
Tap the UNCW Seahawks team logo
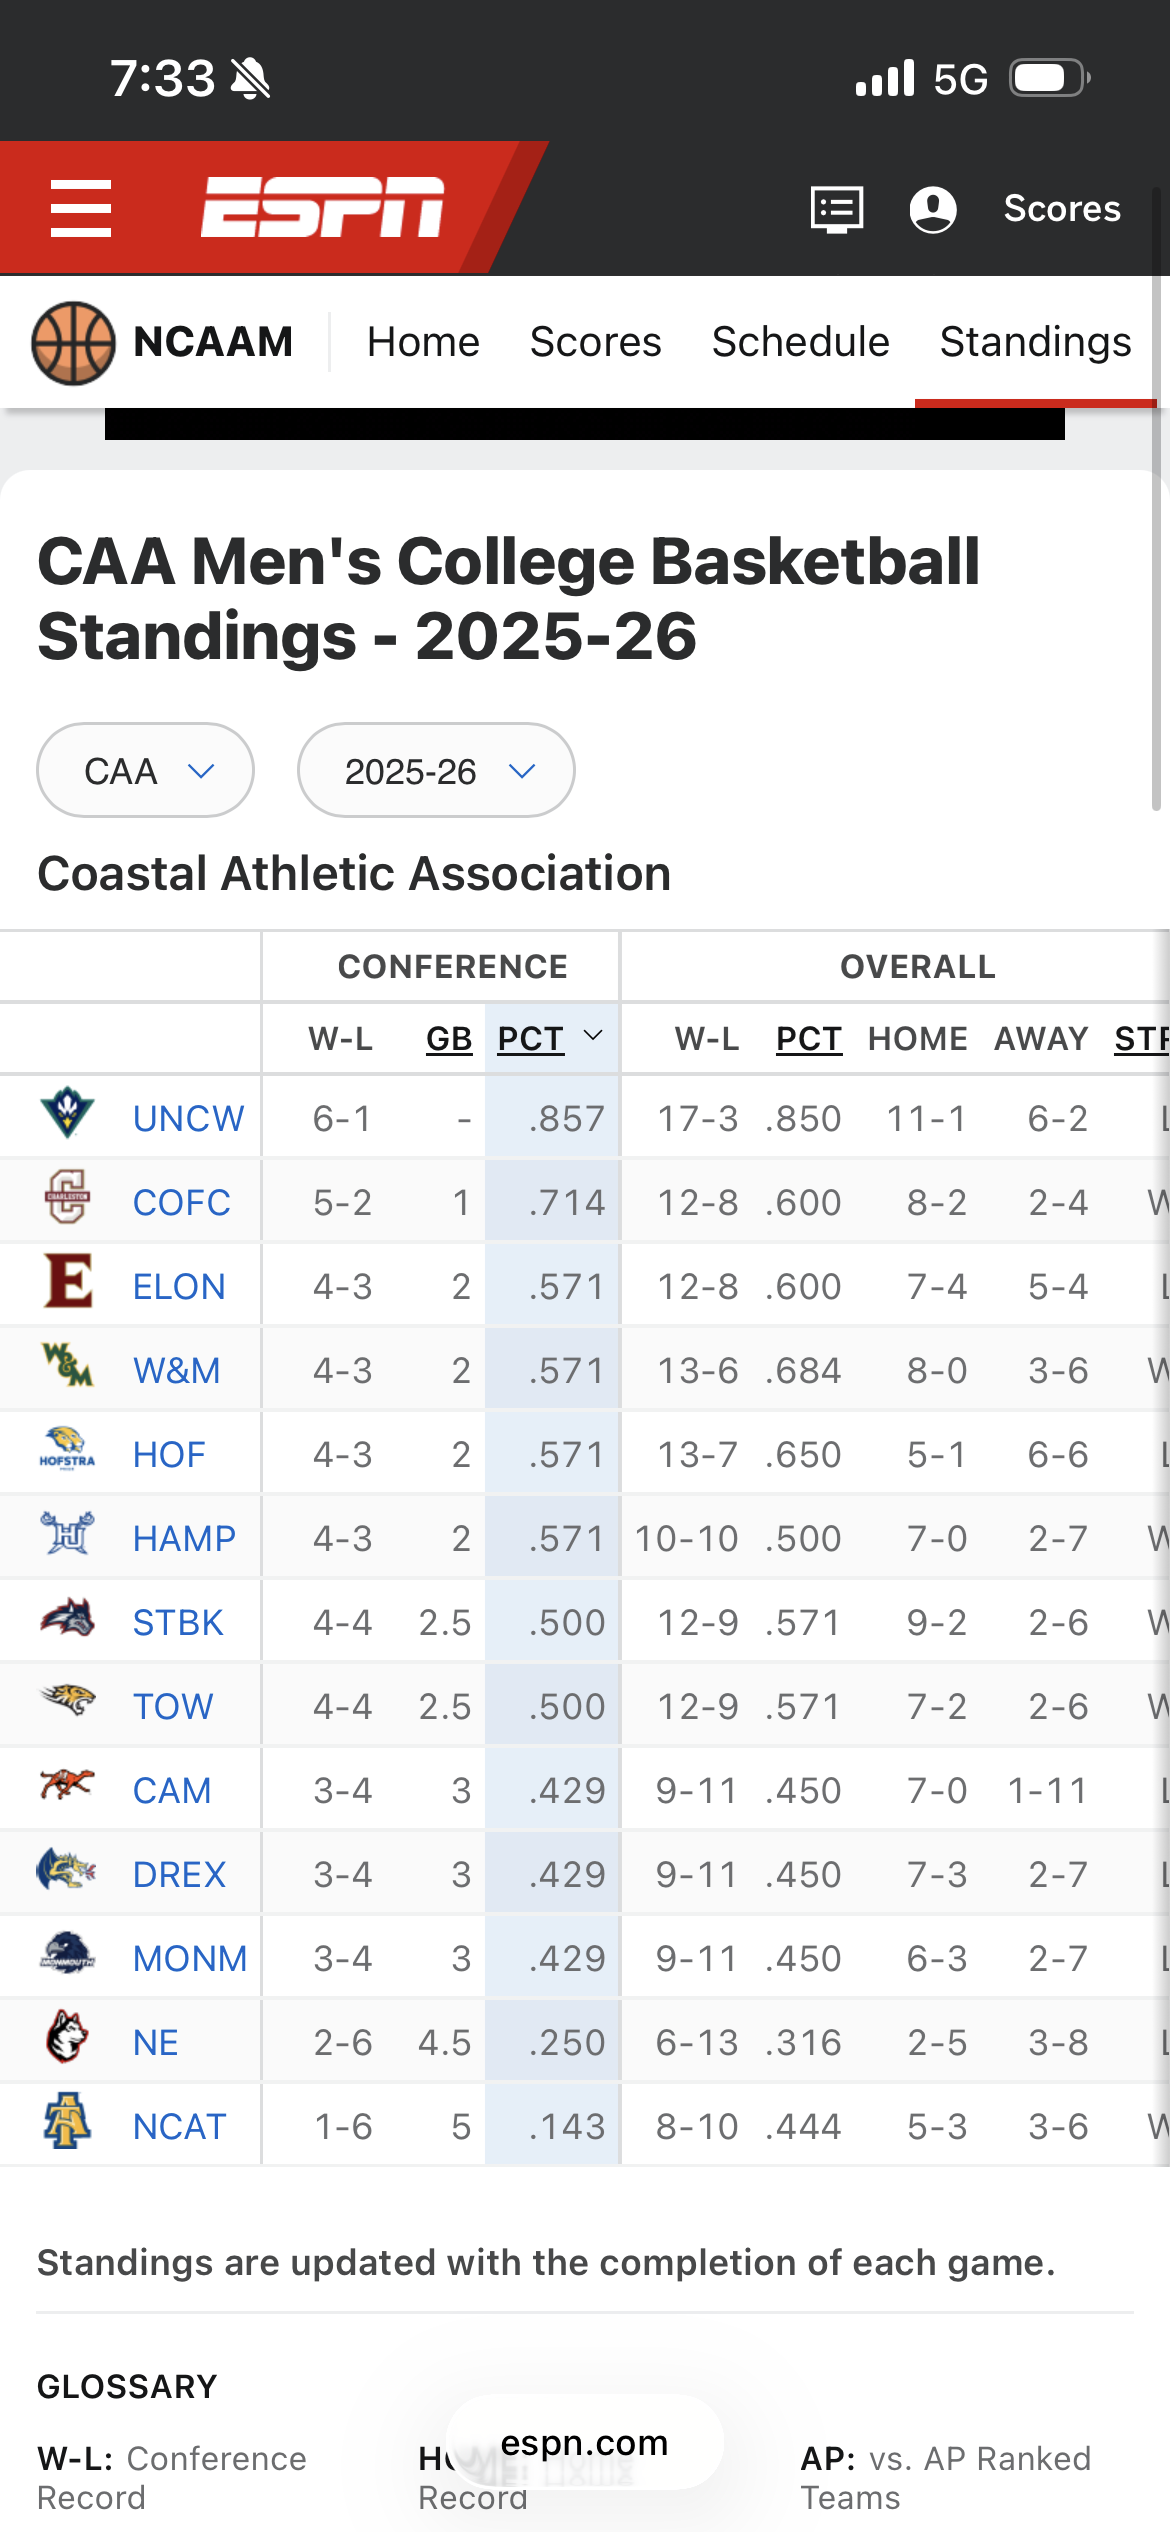[x=67, y=1114]
